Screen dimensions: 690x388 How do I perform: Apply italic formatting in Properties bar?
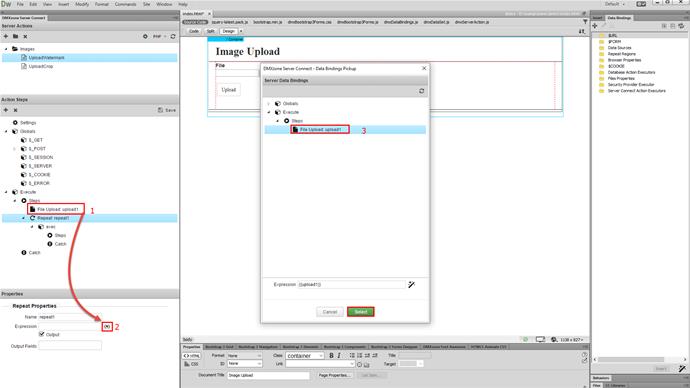[339, 355]
